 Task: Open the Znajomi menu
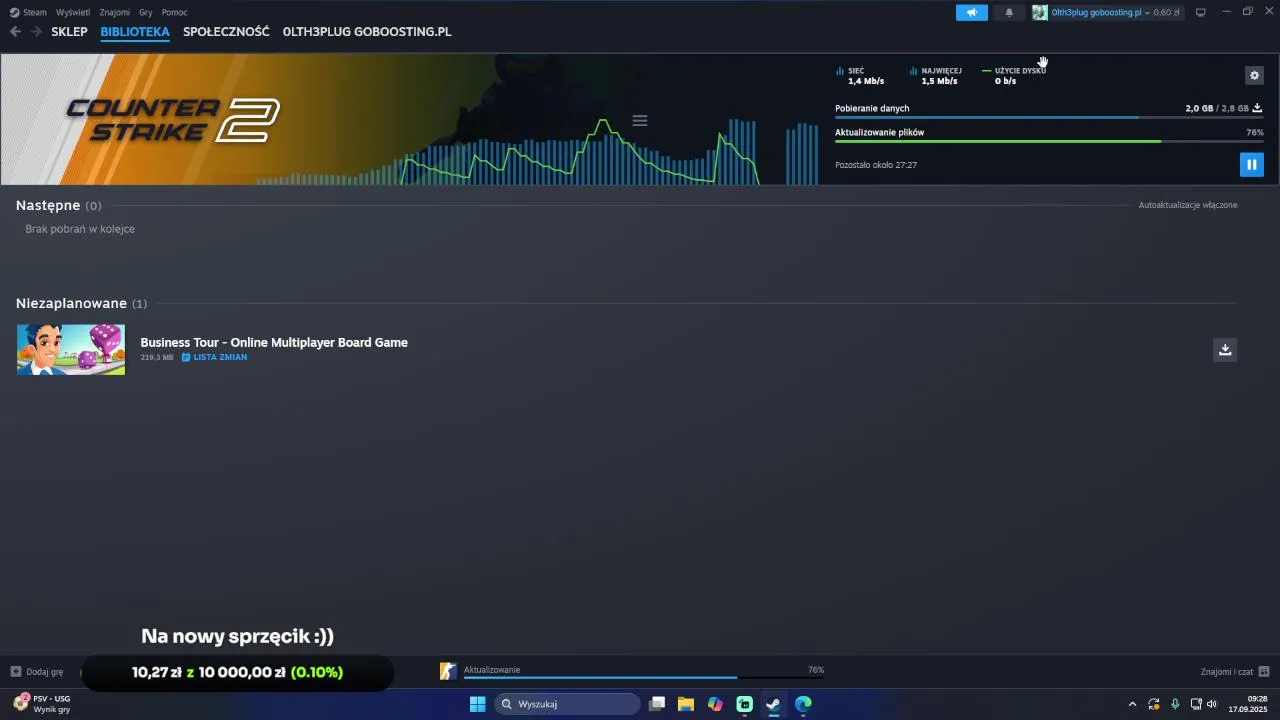click(115, 12)
